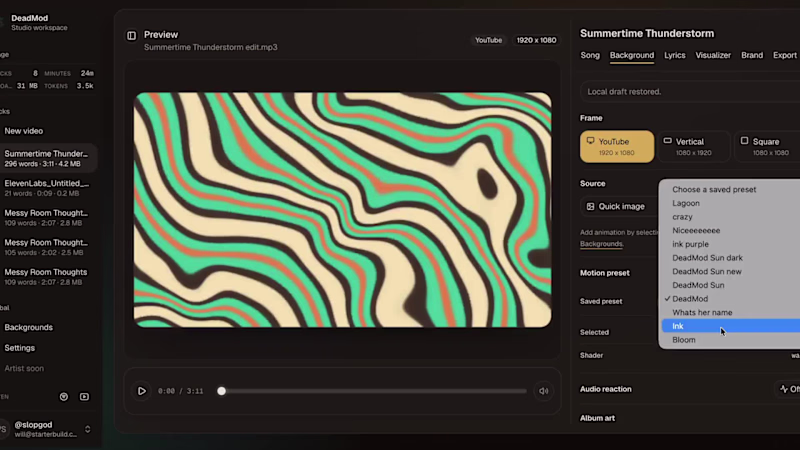Switch to the Background tab
The width and height of the screenshot is (800, 450).
tap(632, 55)
